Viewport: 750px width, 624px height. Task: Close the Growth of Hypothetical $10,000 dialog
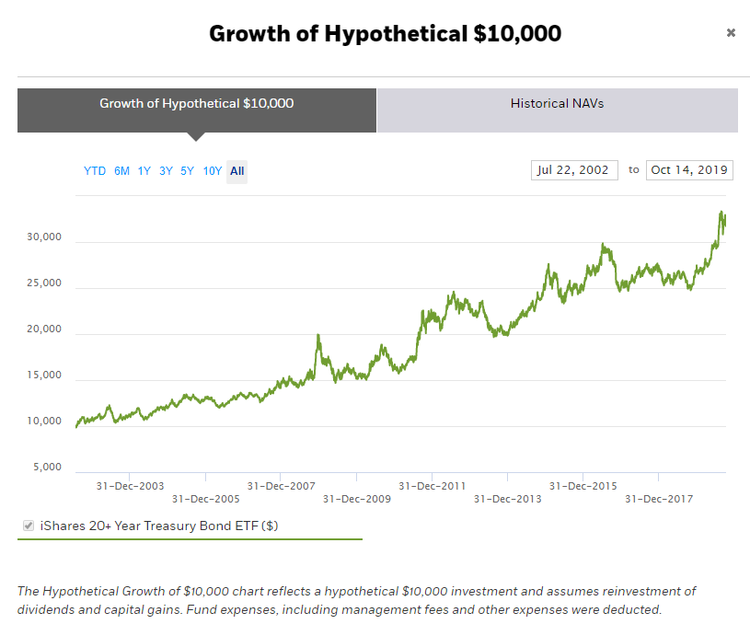[x=730, y=33]
